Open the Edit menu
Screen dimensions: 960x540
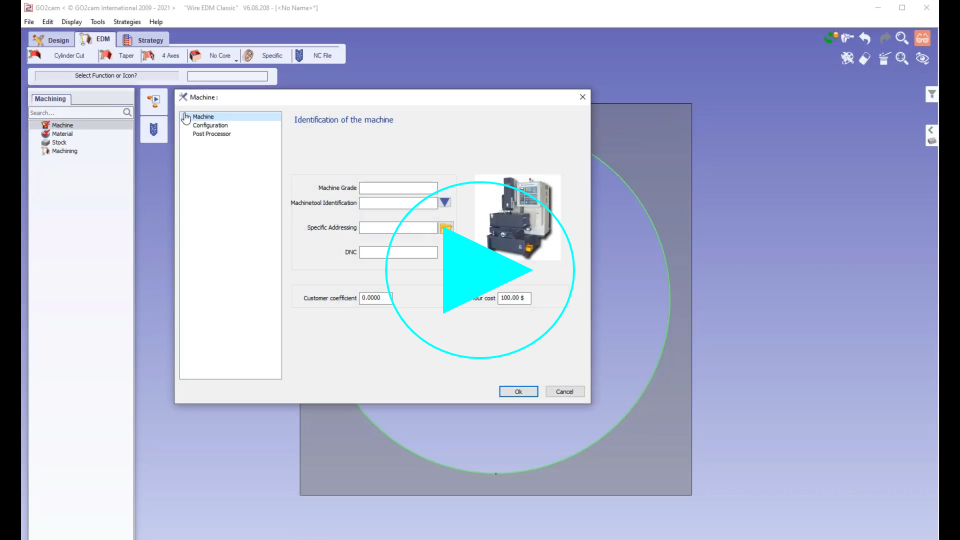pyautogui.click(x=48, y=21)
